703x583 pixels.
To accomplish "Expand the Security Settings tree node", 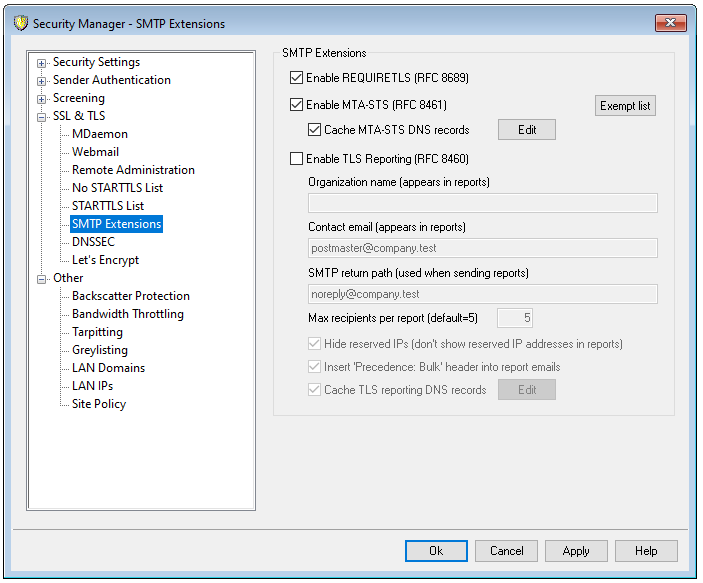I will [42, 63].
